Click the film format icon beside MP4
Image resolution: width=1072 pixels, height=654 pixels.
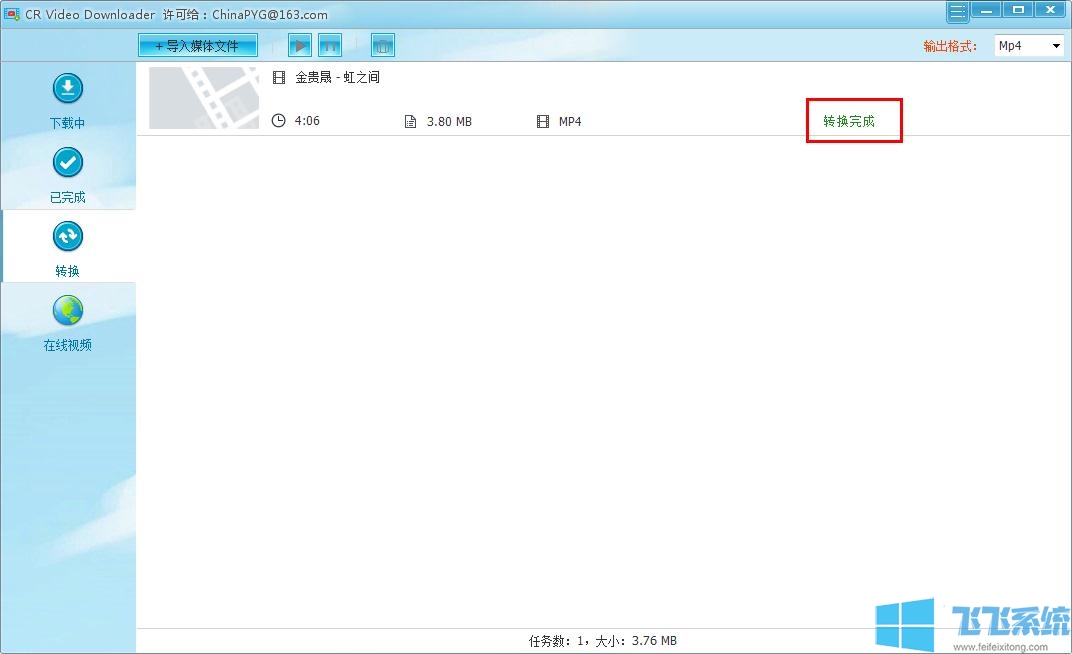(x=543, y=122)
